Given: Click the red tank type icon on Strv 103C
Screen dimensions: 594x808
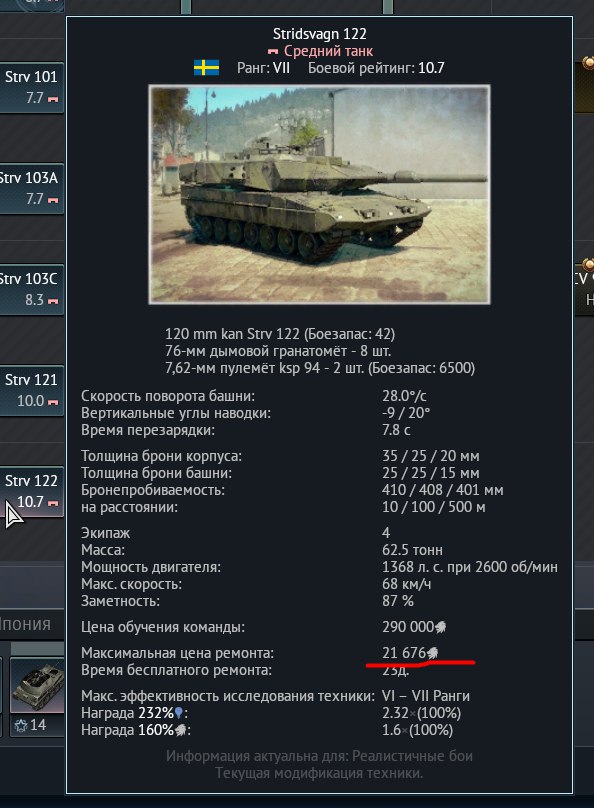Looking at the screenshot, I should pos(53,301).
